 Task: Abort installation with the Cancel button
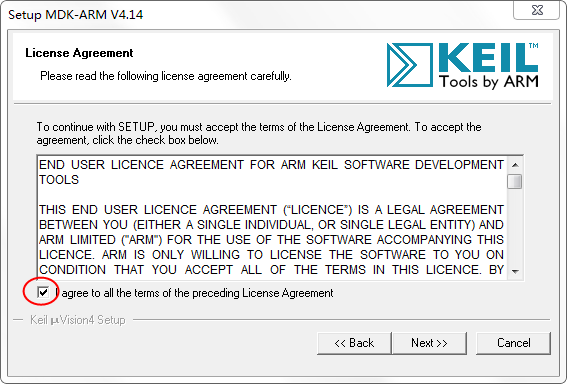click(x=513, y=343)
